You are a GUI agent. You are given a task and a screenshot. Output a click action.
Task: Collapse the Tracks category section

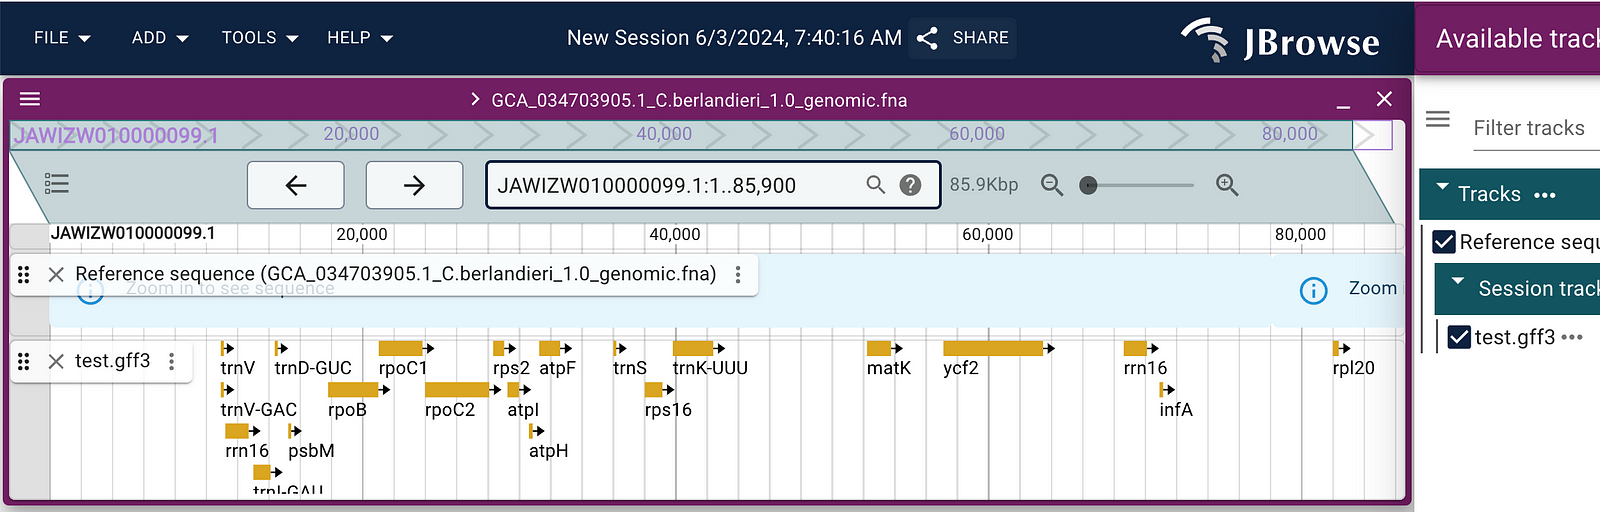click(1442, 188)
